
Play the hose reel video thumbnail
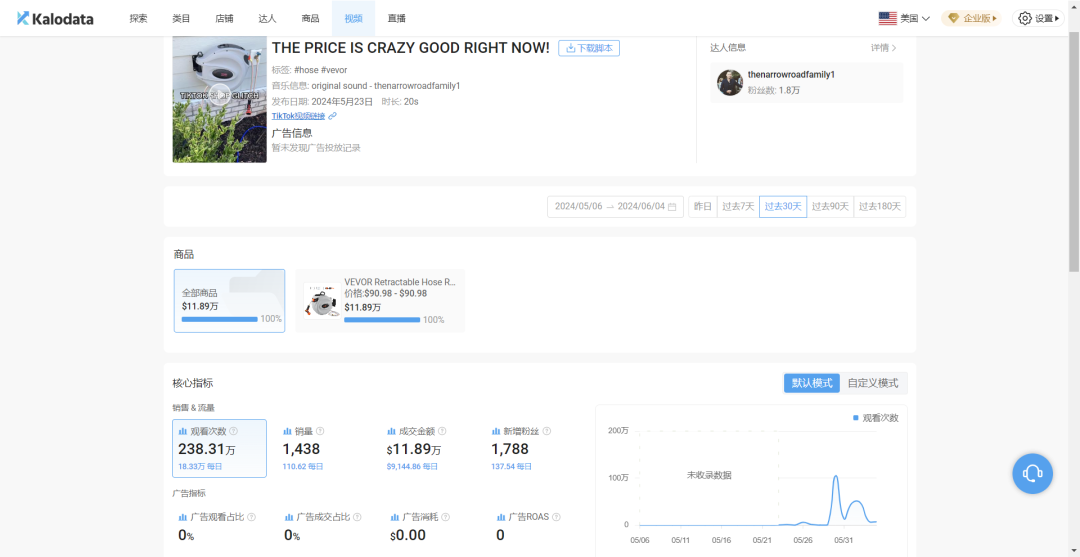point(219,95)
